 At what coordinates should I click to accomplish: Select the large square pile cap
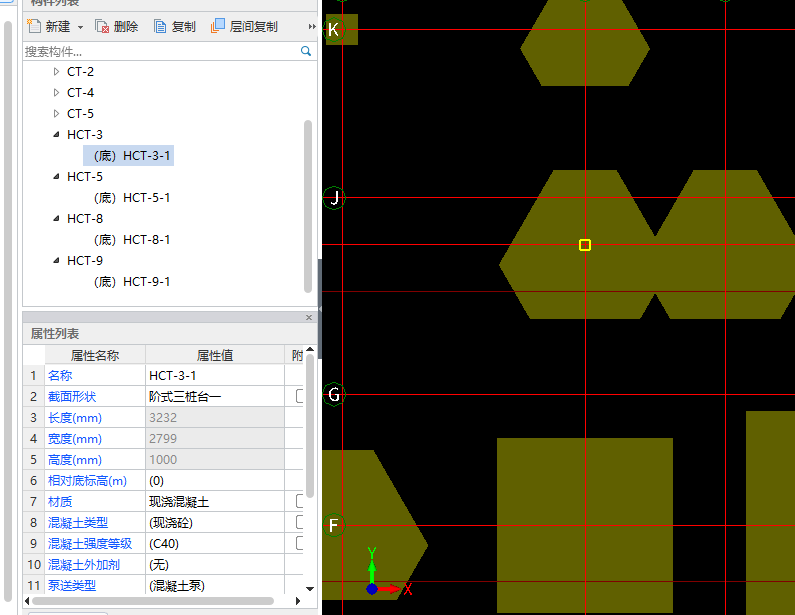585,525
